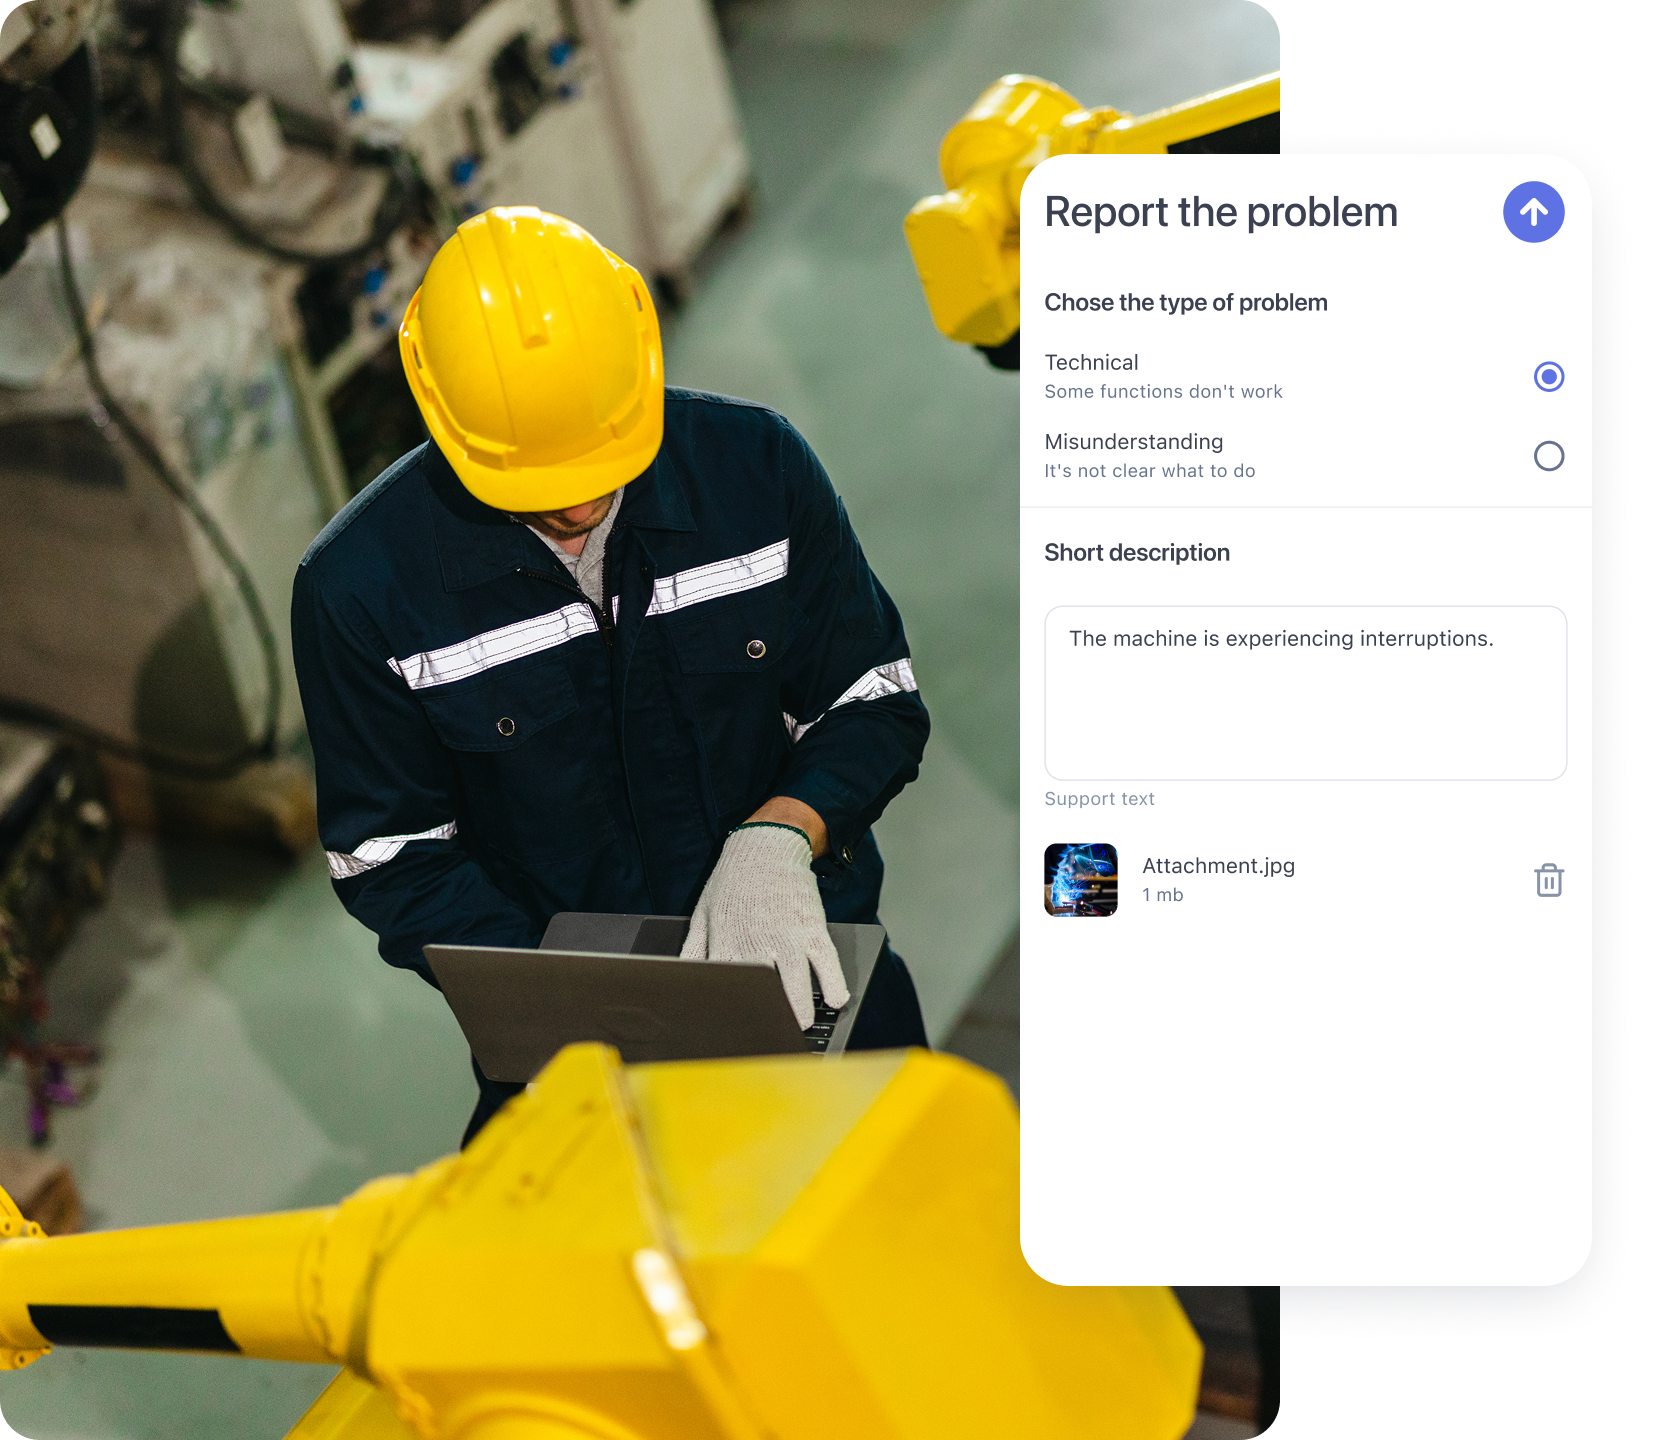The image size is (1656, 1440).
Task: Select the Technical radio button
Action: [x=1548, y=377]
